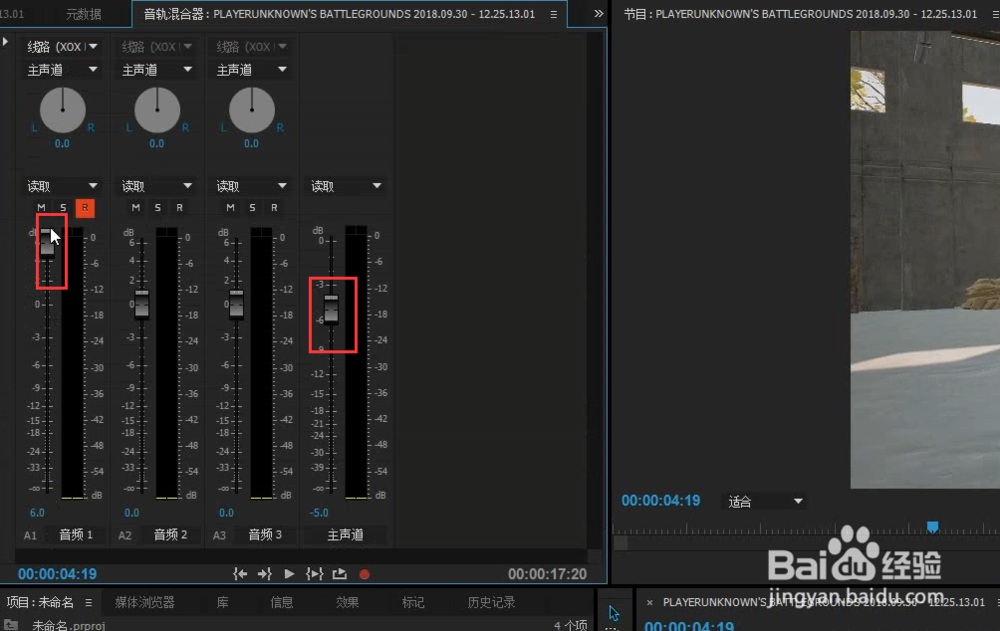Viewport: 1000px width, 631px height.
Task: Switch to the 效果 tab
Action: 348,602
